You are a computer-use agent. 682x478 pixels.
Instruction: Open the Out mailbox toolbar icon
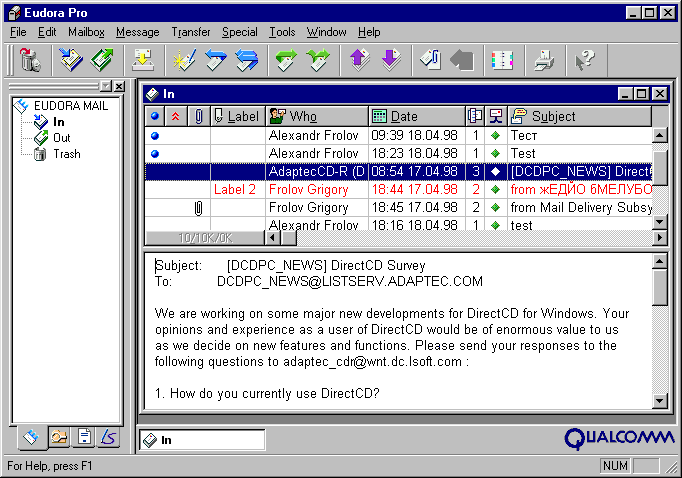(x=102, y=60)
